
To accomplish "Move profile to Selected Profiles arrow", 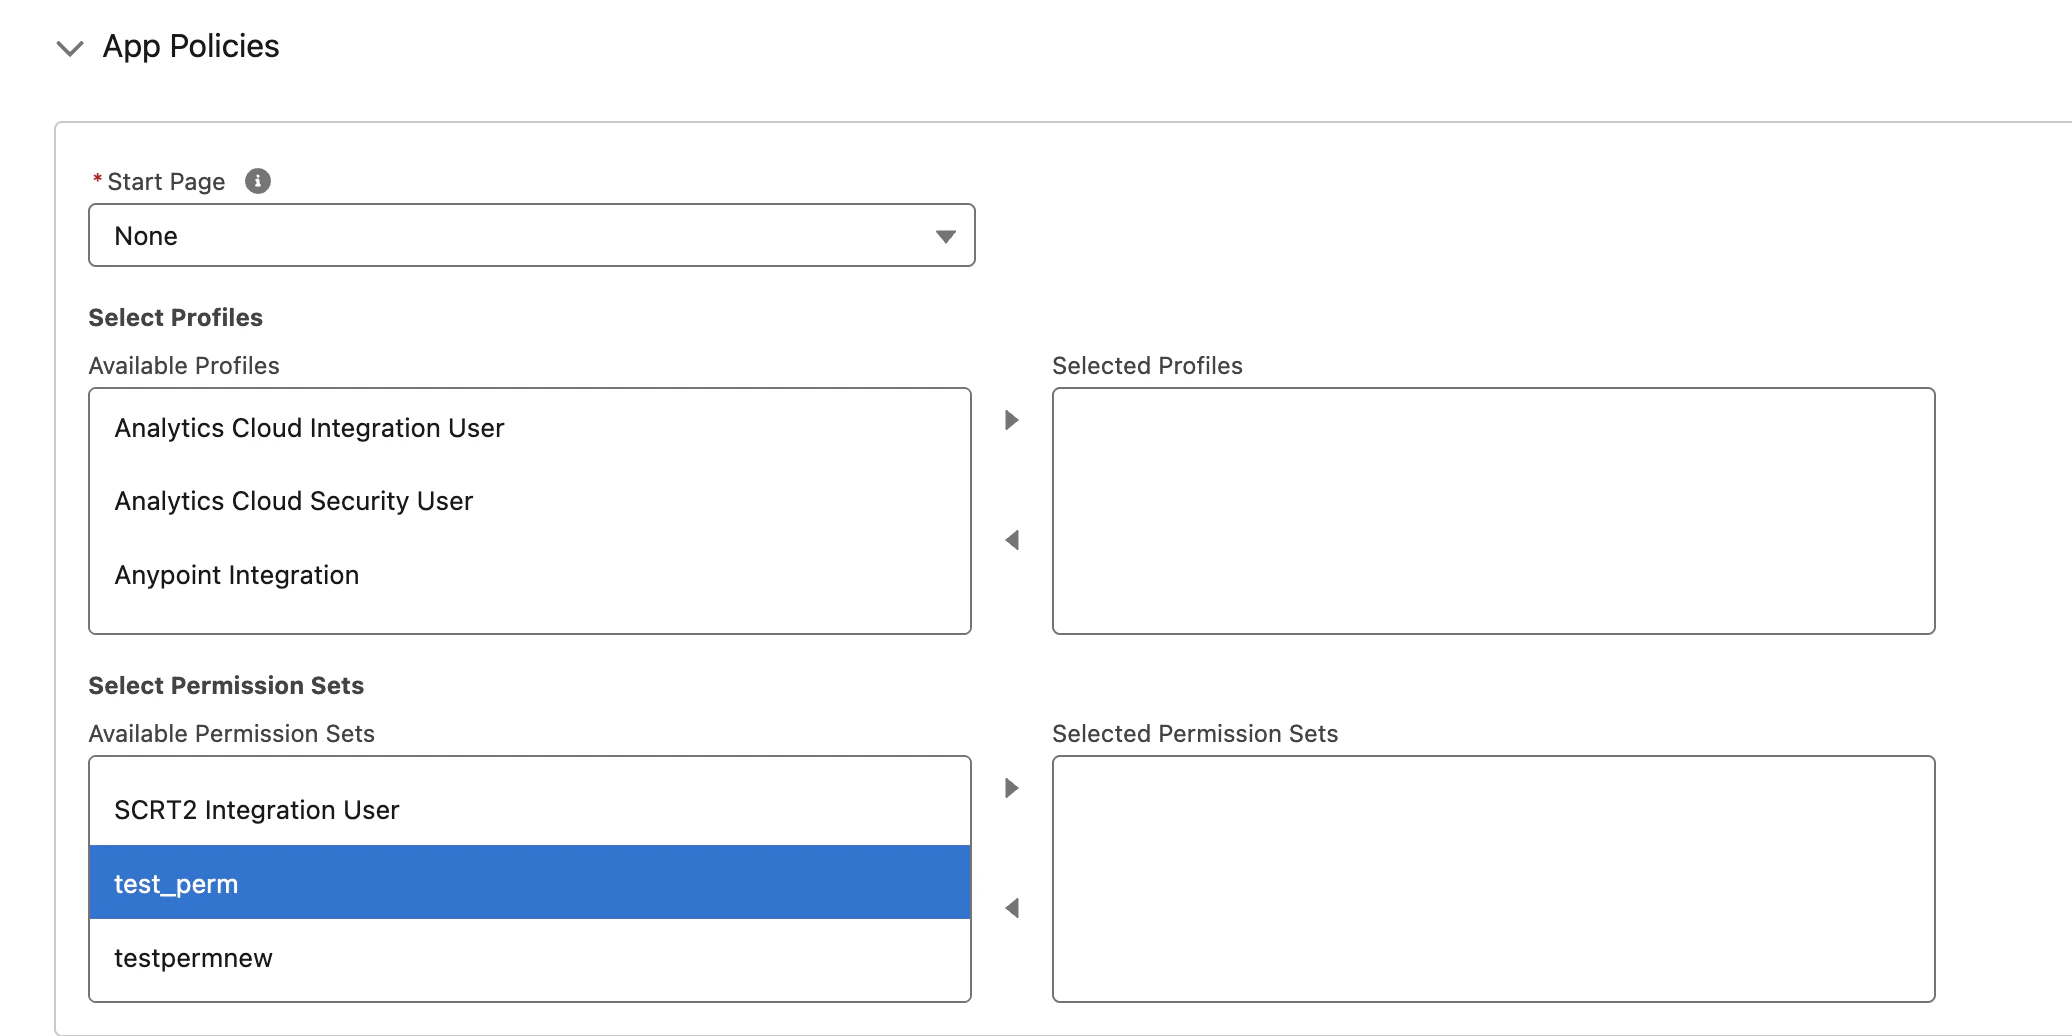I will pos(1012,420).
